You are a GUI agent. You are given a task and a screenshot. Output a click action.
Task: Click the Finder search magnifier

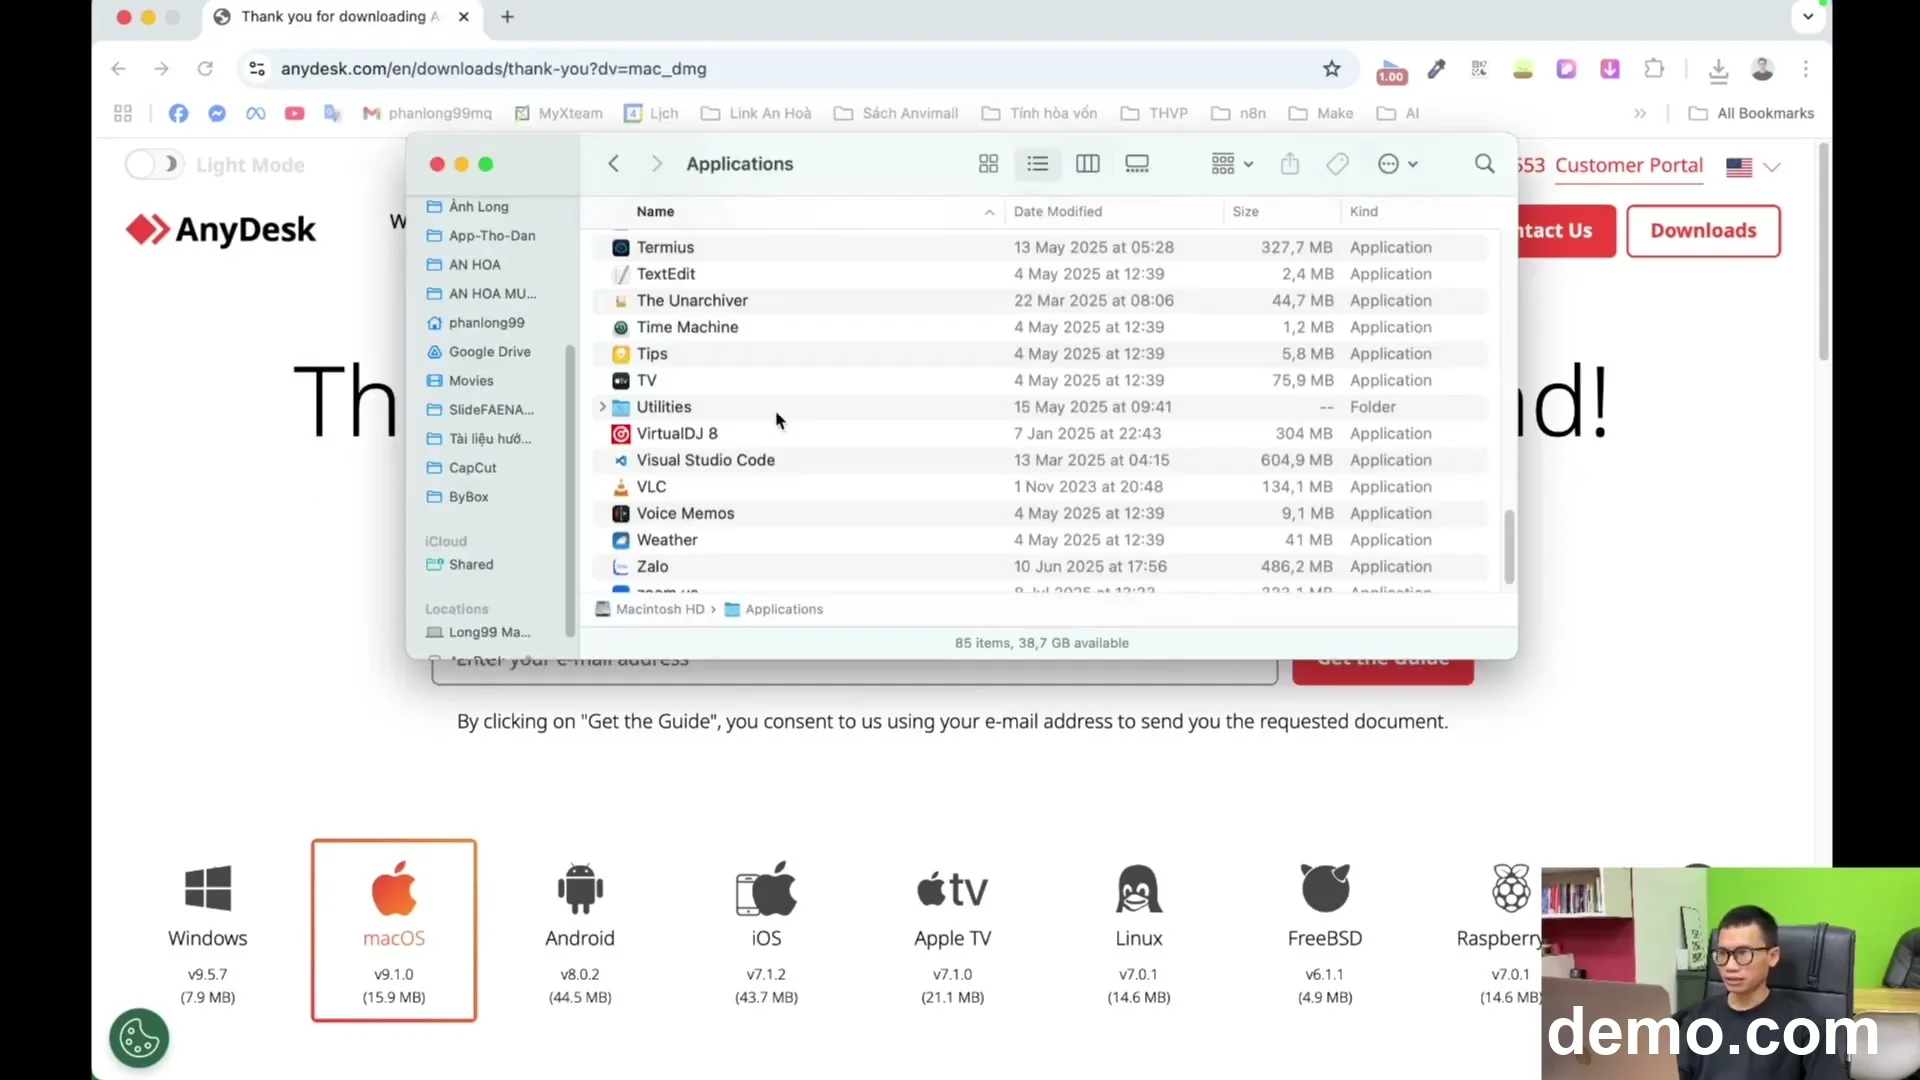click(1484, 164)
